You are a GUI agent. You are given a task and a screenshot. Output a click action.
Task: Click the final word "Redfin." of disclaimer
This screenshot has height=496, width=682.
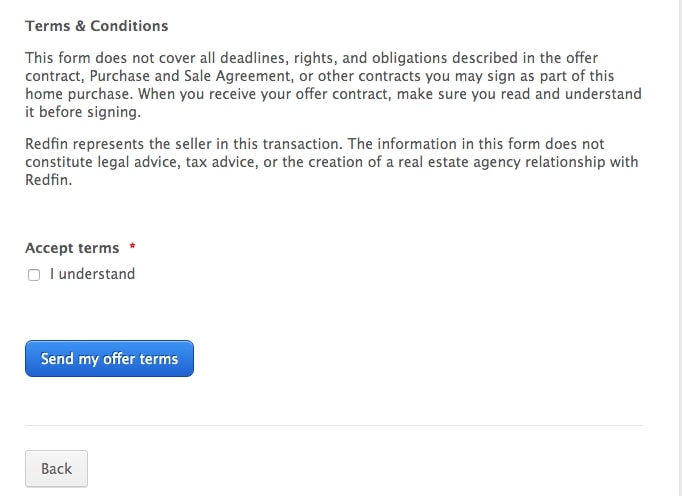(x=49, y=180)
